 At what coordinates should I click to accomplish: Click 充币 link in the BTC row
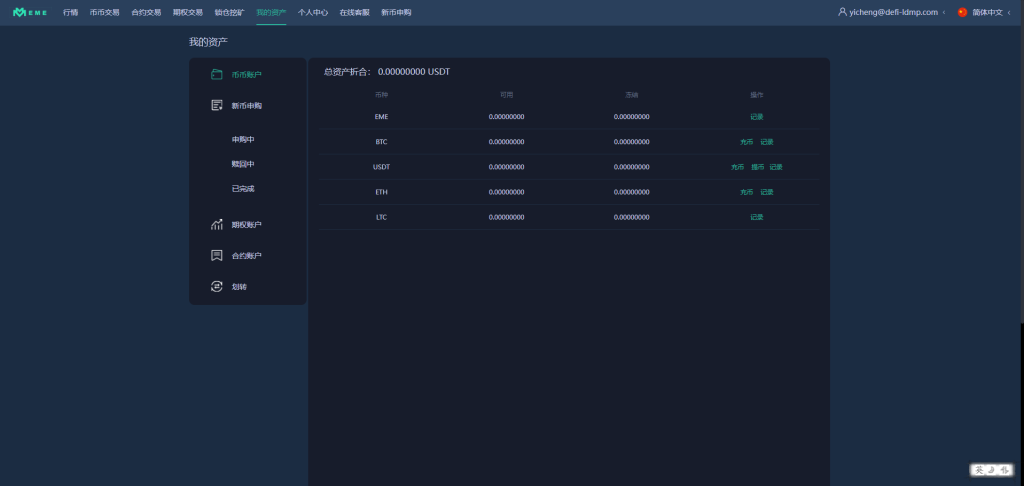(x=747, y=142)
